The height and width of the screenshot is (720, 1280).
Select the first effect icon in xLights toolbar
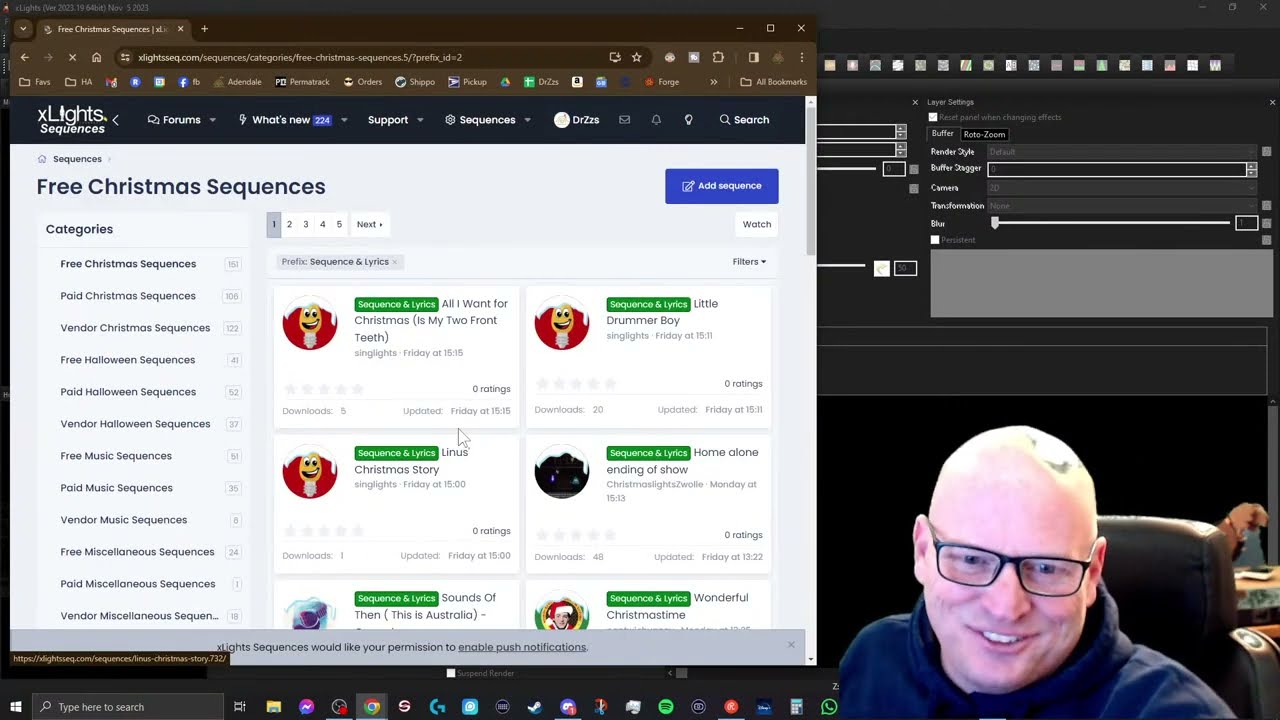coord(830,65)
